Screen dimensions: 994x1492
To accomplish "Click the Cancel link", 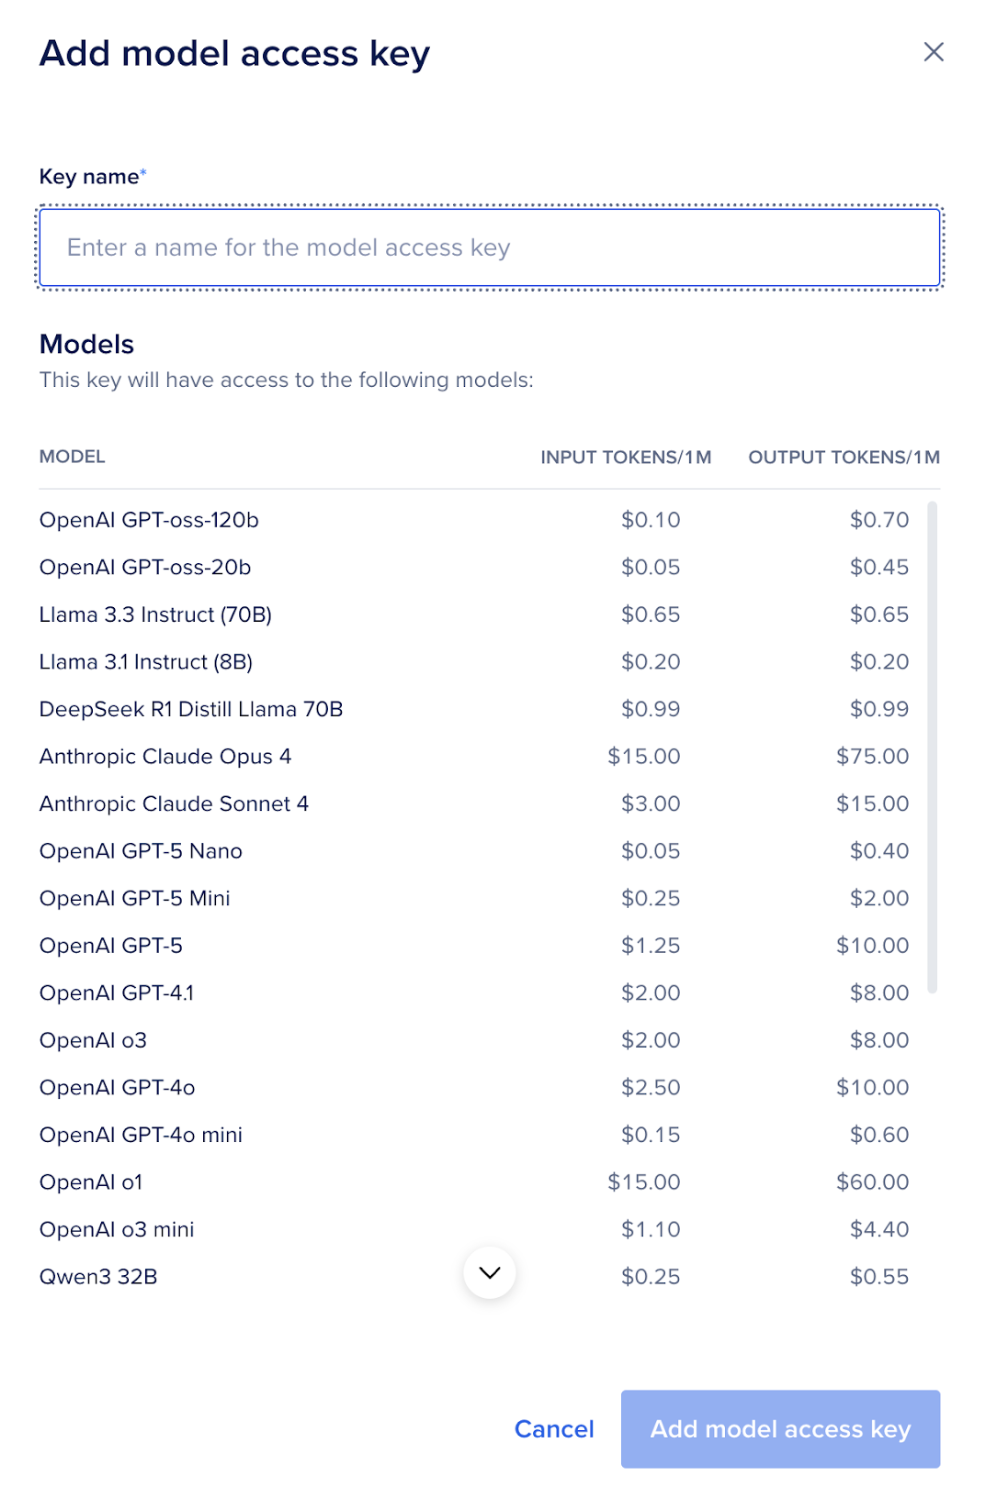I will pos(554,1429).
